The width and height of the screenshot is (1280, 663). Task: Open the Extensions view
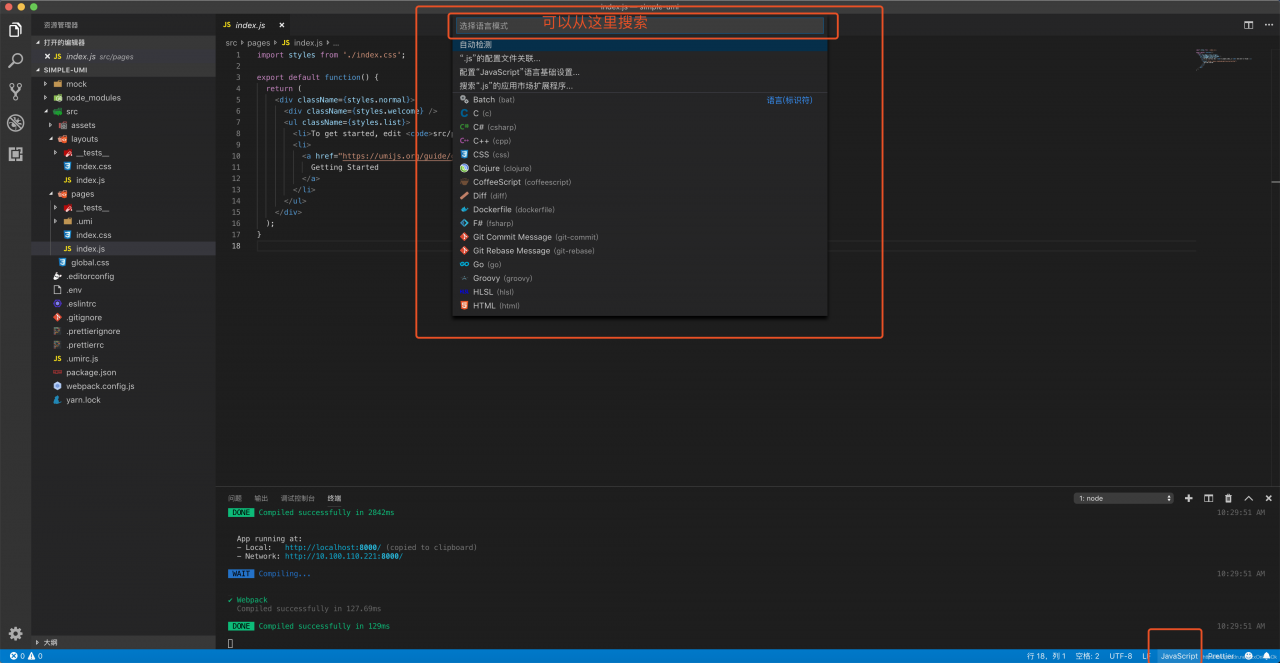[x=15, y=154]
